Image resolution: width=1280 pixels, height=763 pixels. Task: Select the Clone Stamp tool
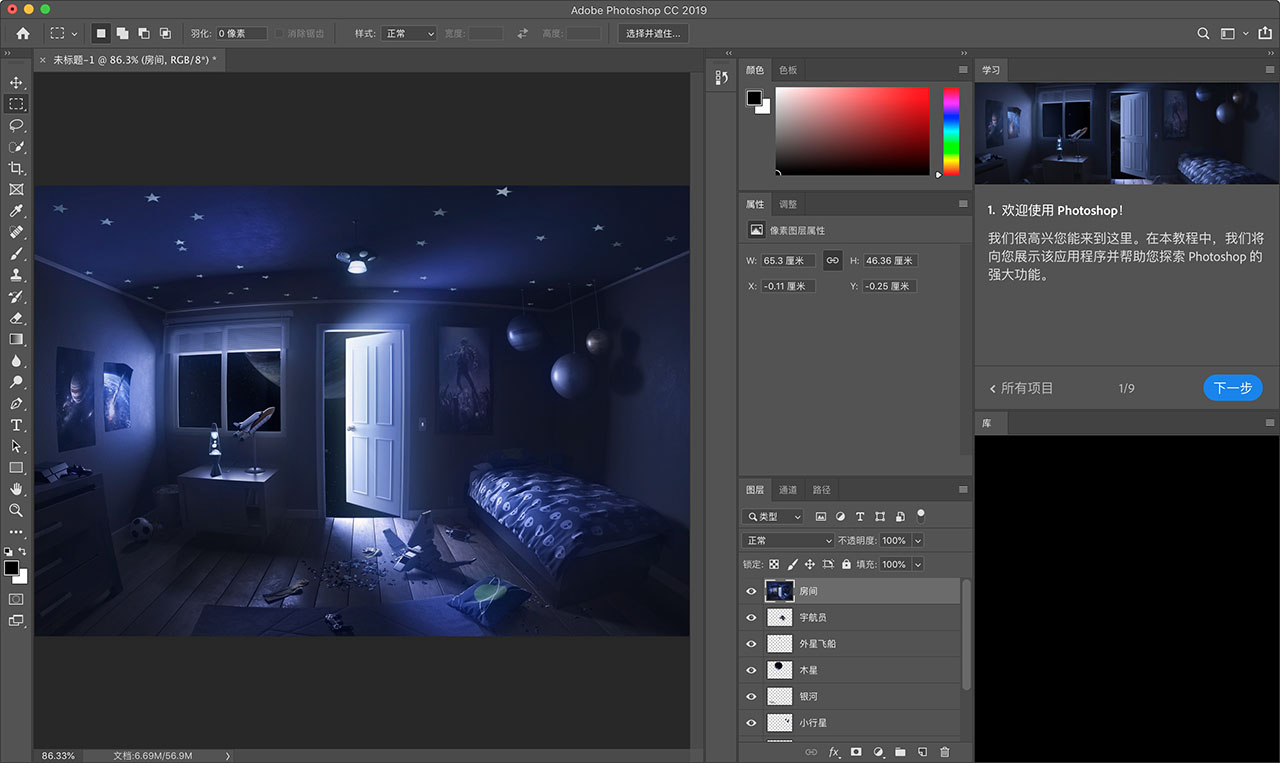(16, 275)
